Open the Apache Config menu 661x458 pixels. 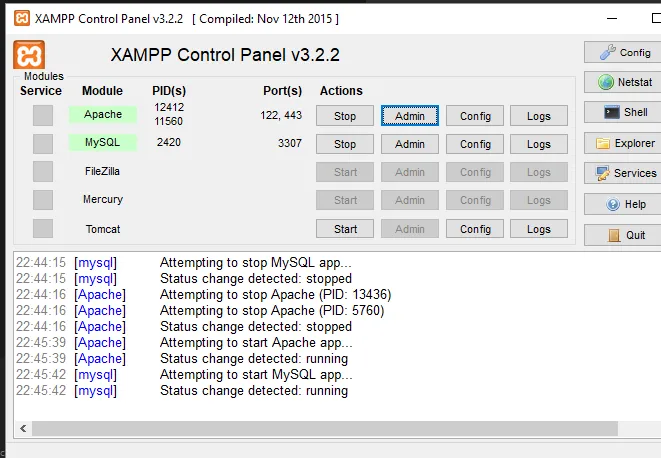pos(475,116)
